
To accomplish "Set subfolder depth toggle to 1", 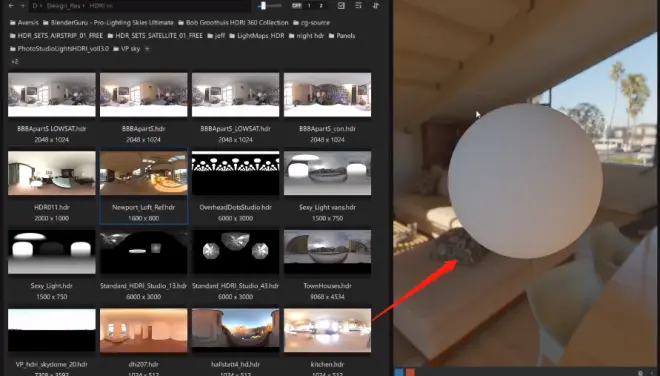I will click(x=309, y=5).
